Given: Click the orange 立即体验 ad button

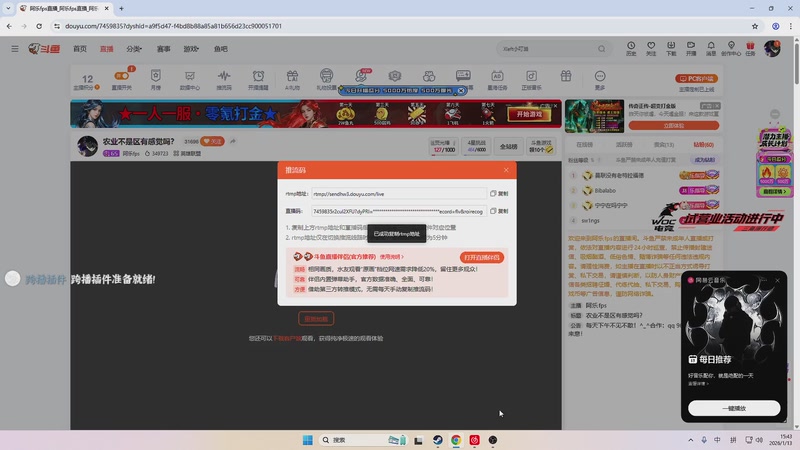Looking at the screenshot, I should tap(673, 126).
